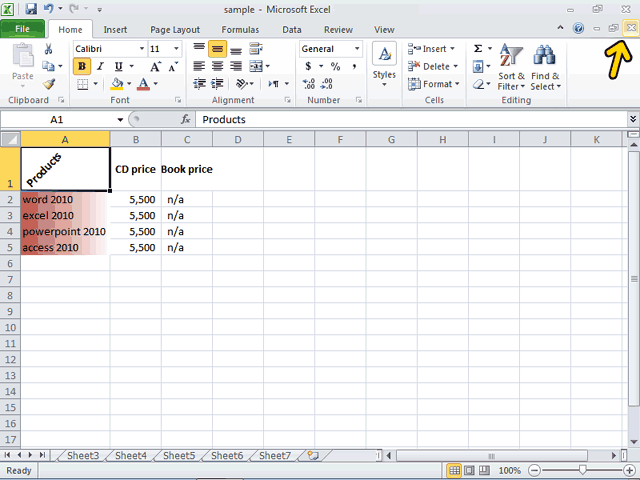Click the formula bar containing Products

click(x=411, y=120)
